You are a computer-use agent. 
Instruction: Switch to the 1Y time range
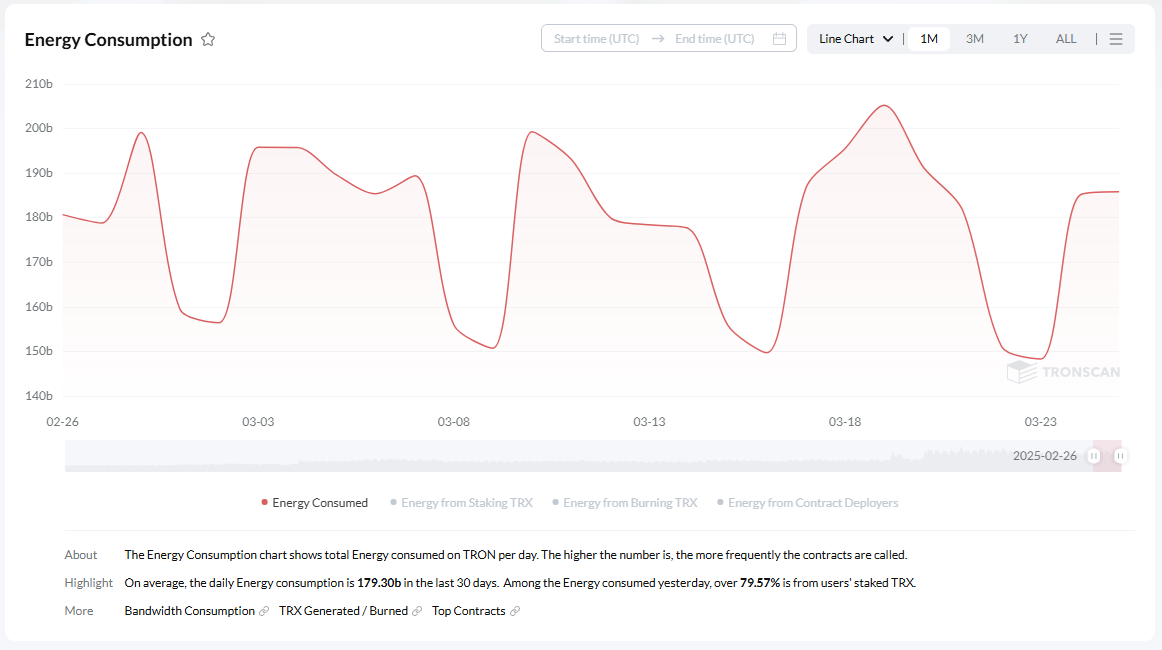point(1020,39)
